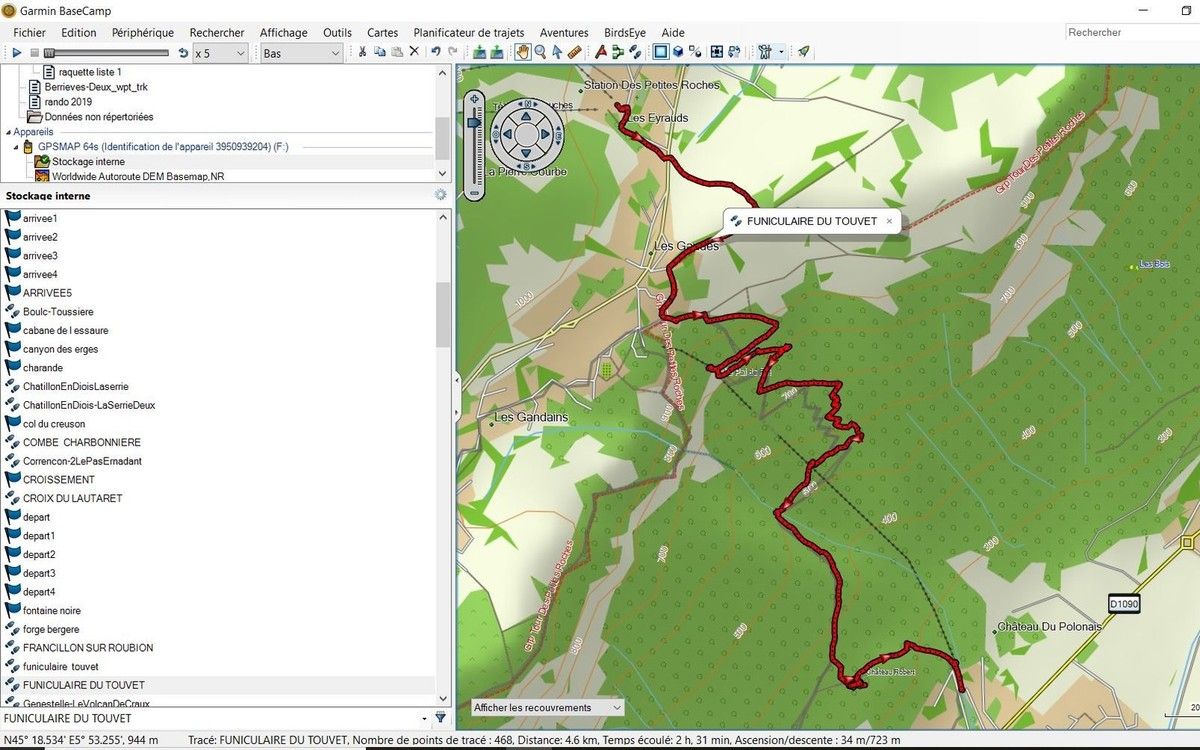Viewport: 1200px width, 750px height.
Task: Open Planificateur de trajets menu
Action: coord(469,32)
